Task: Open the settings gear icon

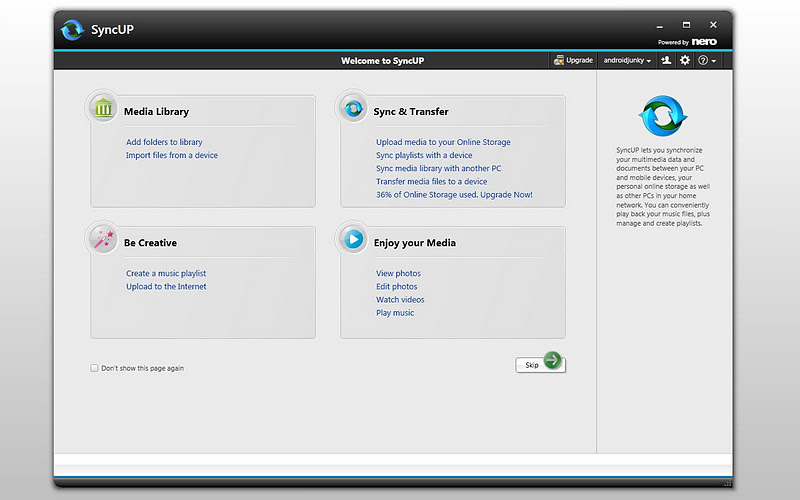Action: click(685, 61)
